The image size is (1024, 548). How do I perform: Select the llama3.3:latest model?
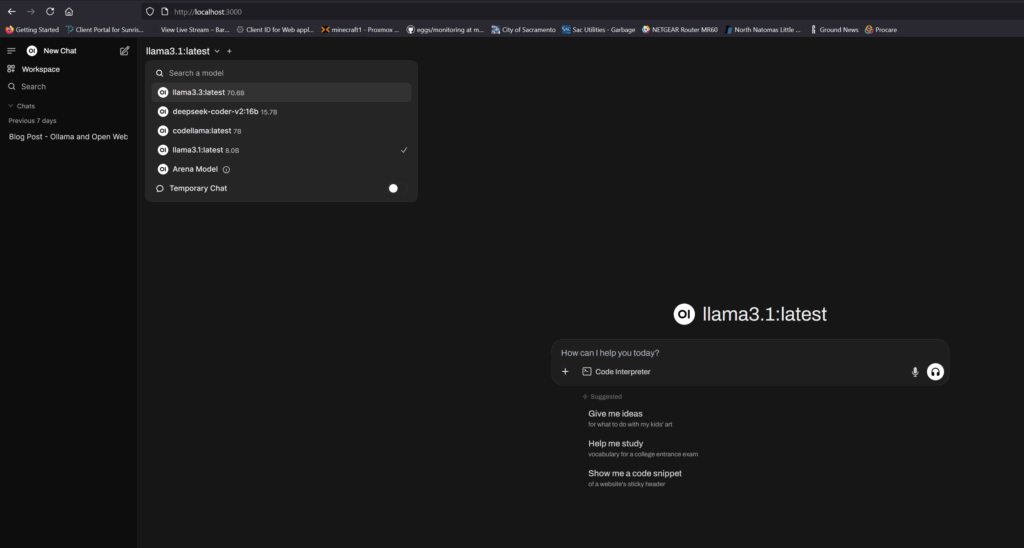[x=281, y=92]
